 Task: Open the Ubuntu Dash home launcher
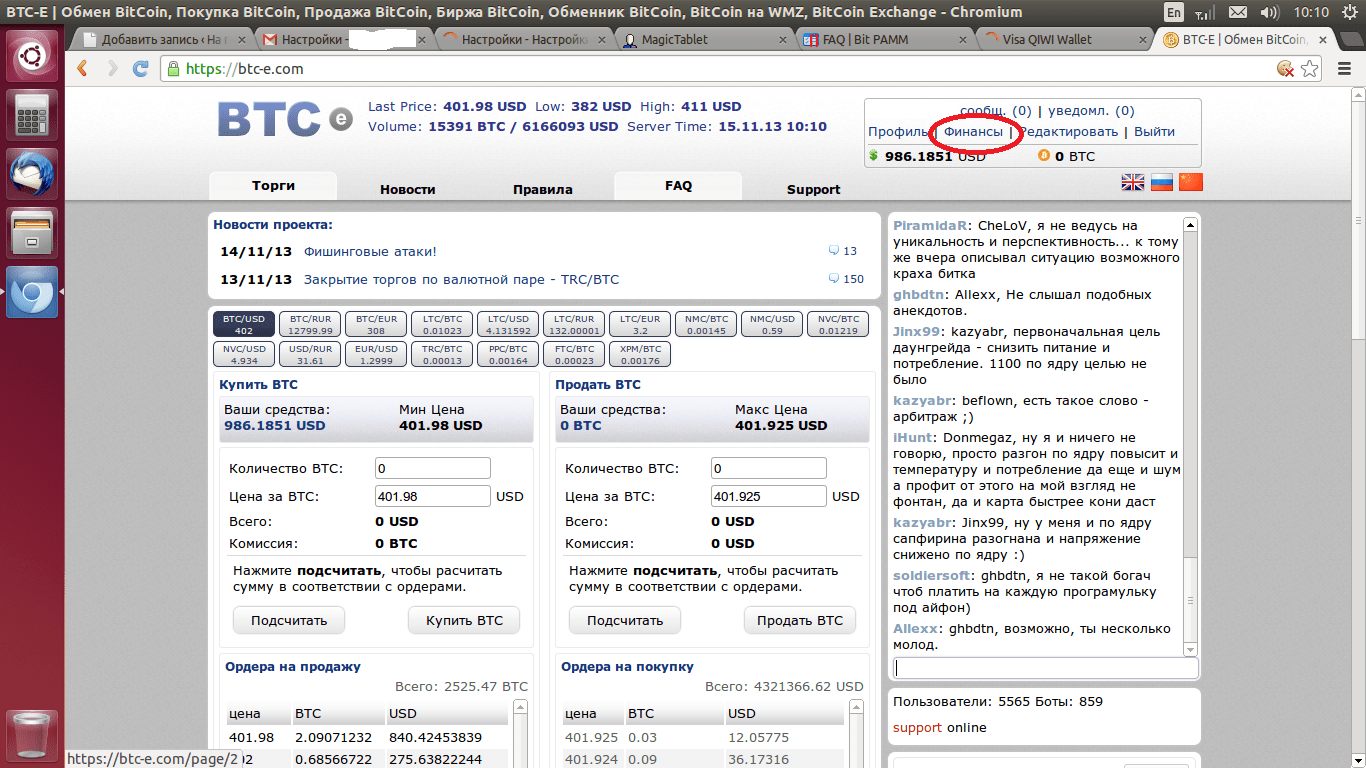[x=32, y=55]
